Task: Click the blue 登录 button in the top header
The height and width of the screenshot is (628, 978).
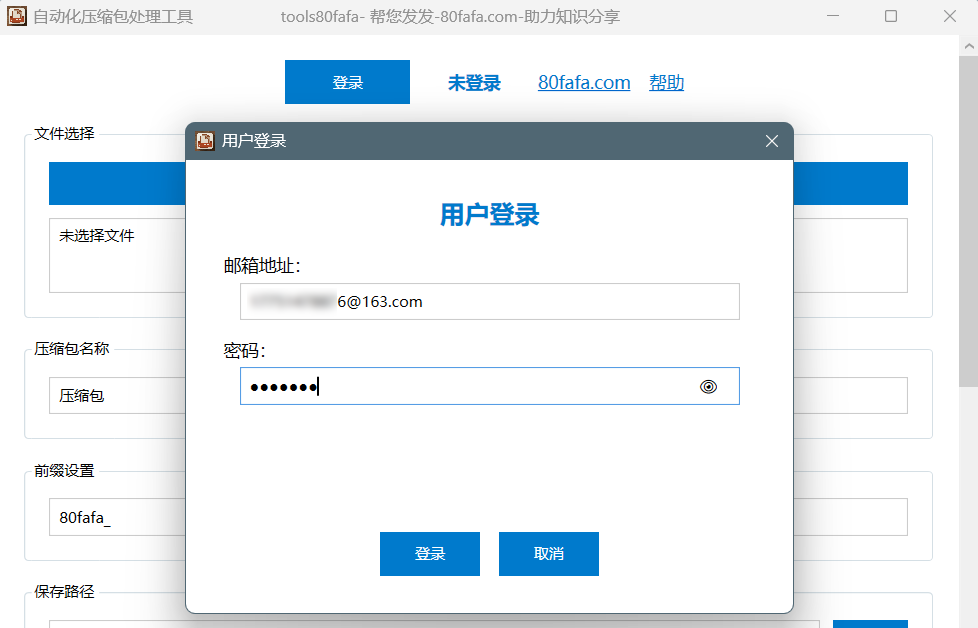Action: [347, 82]
